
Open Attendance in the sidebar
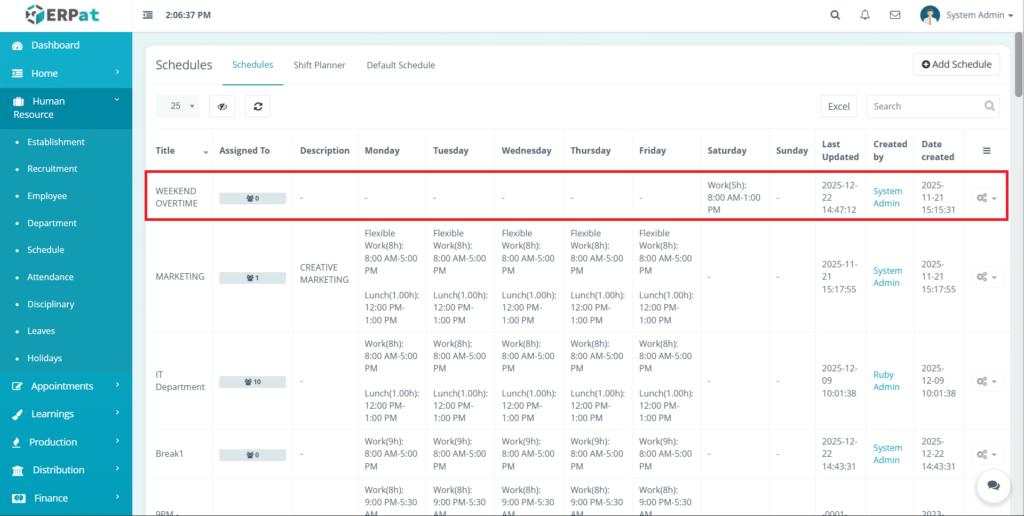(50, 277)
